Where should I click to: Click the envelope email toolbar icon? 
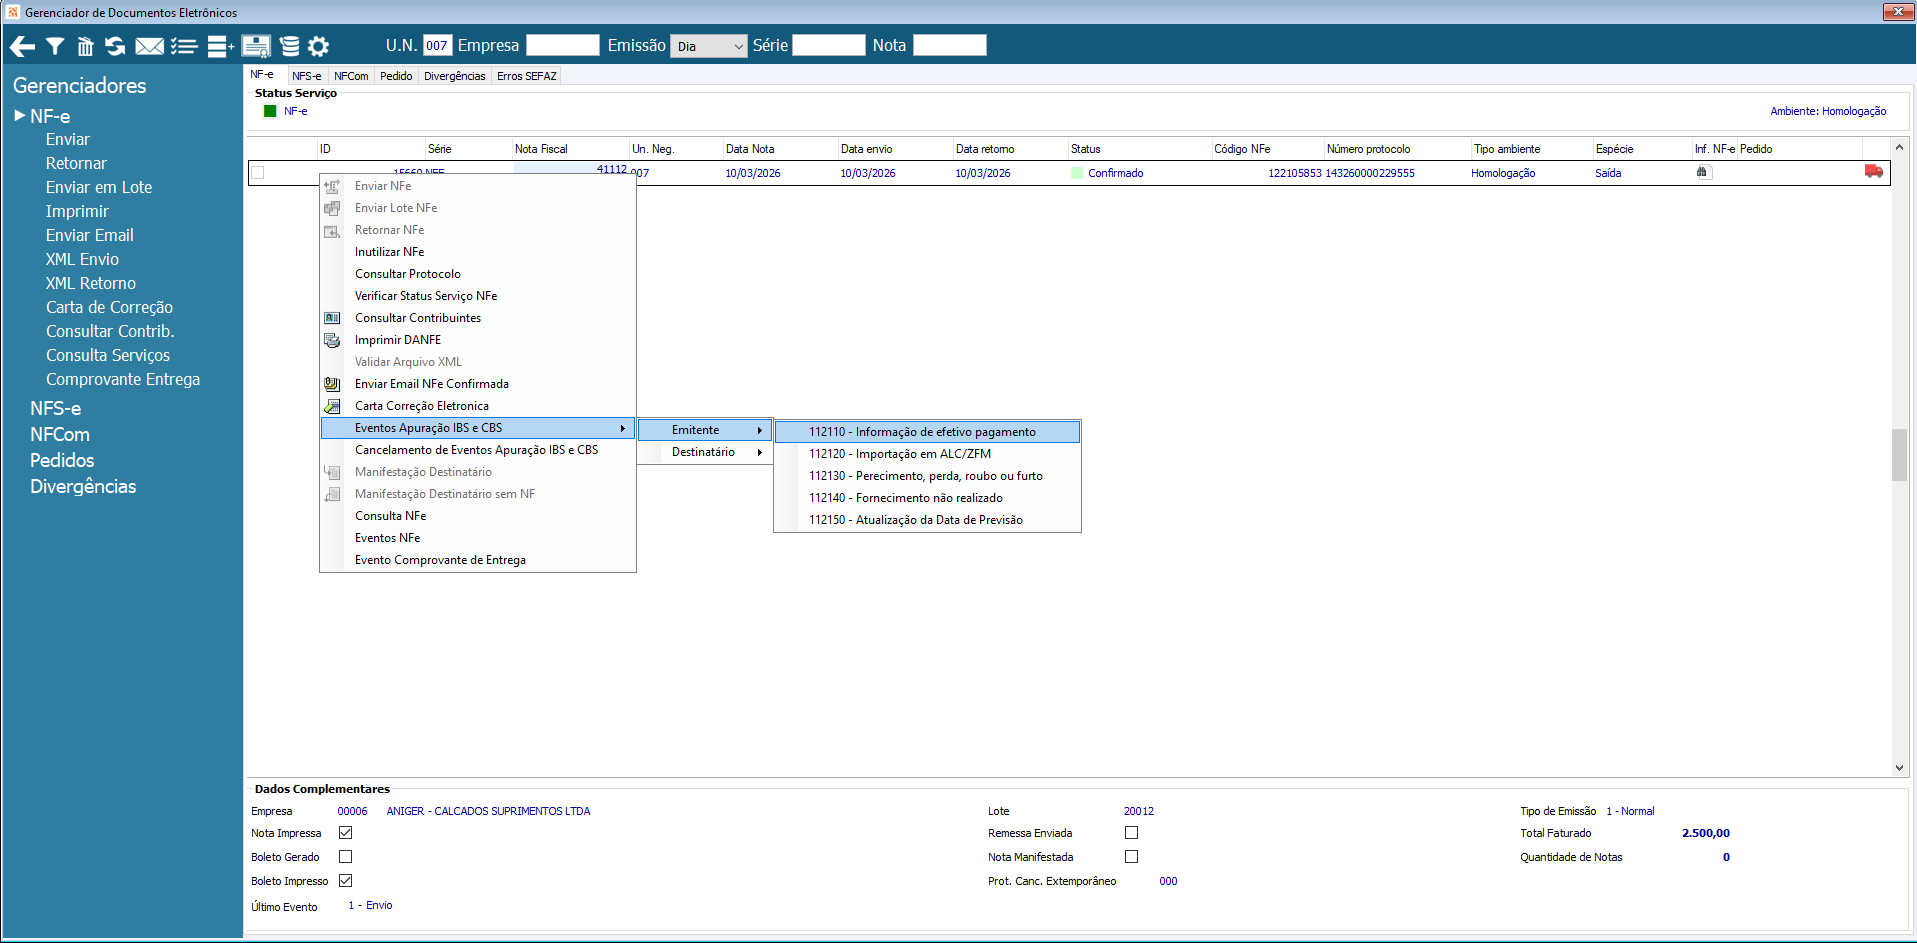150,46
